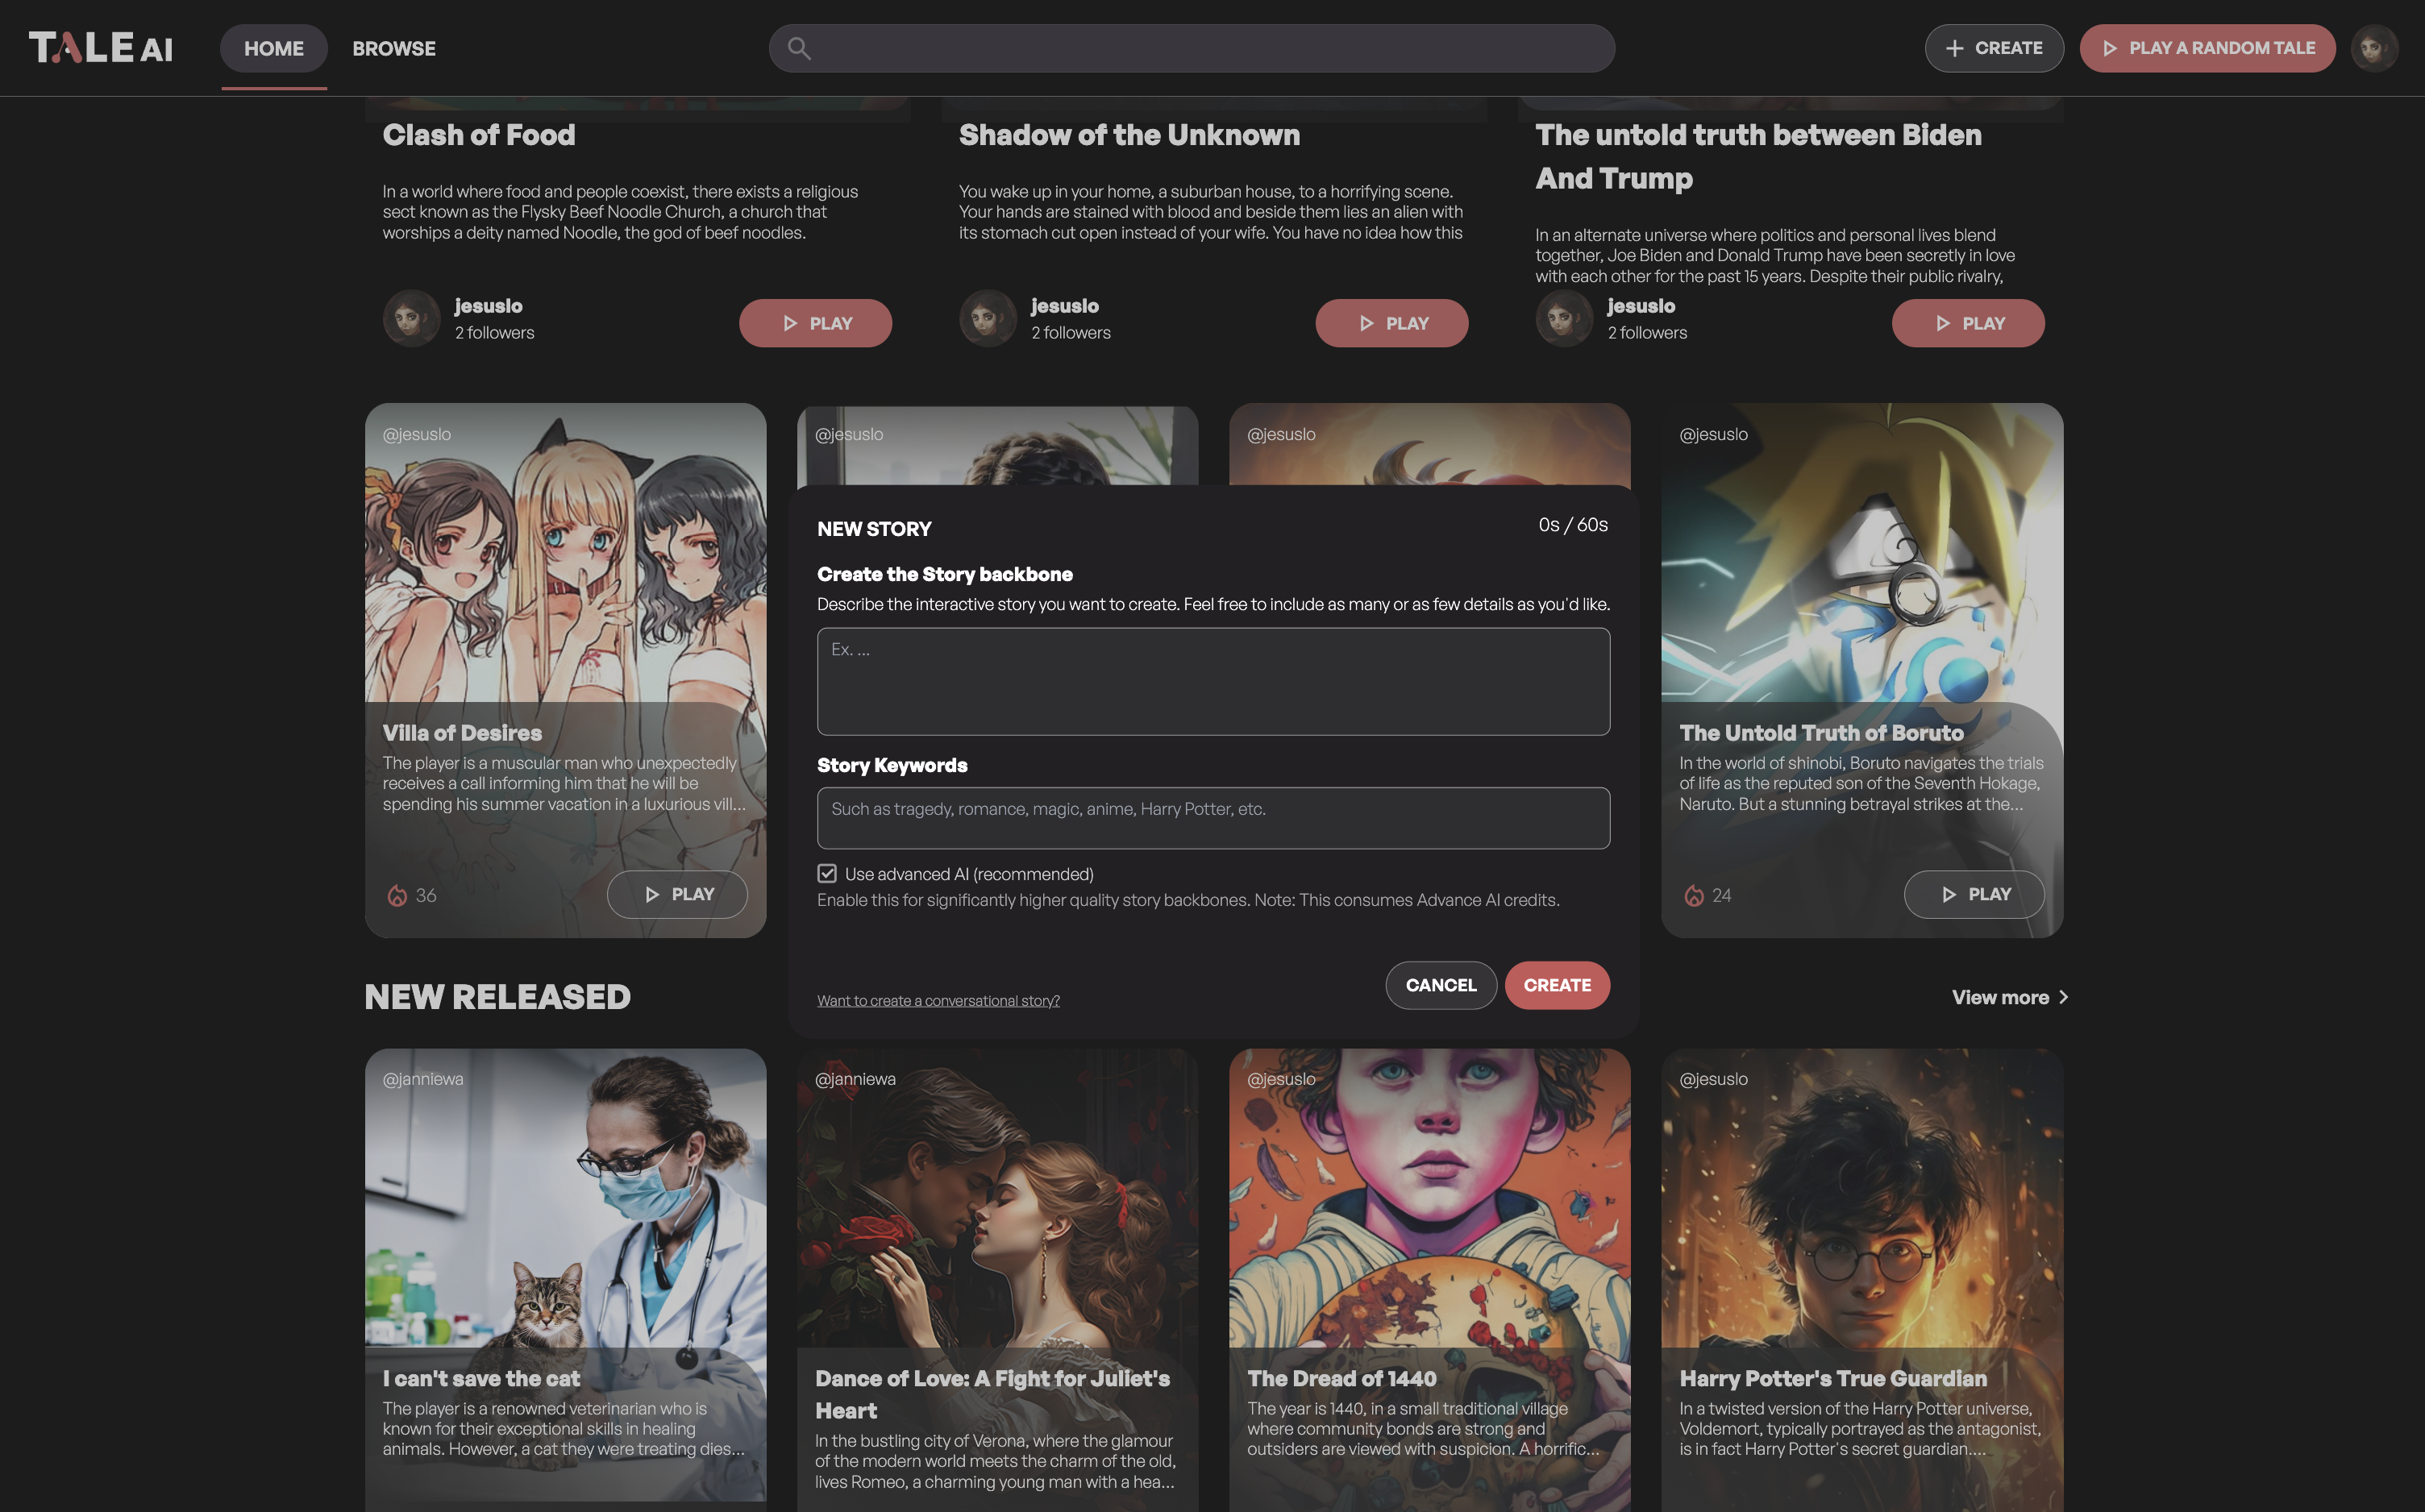
Task: Click the flame icon on Villa of Desires
Action: click(x=397, y=895)
